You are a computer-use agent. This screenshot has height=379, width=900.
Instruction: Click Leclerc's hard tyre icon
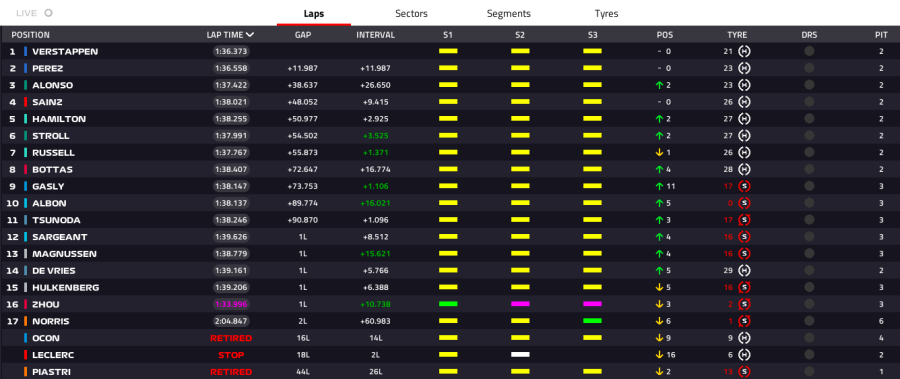(744, 355)
